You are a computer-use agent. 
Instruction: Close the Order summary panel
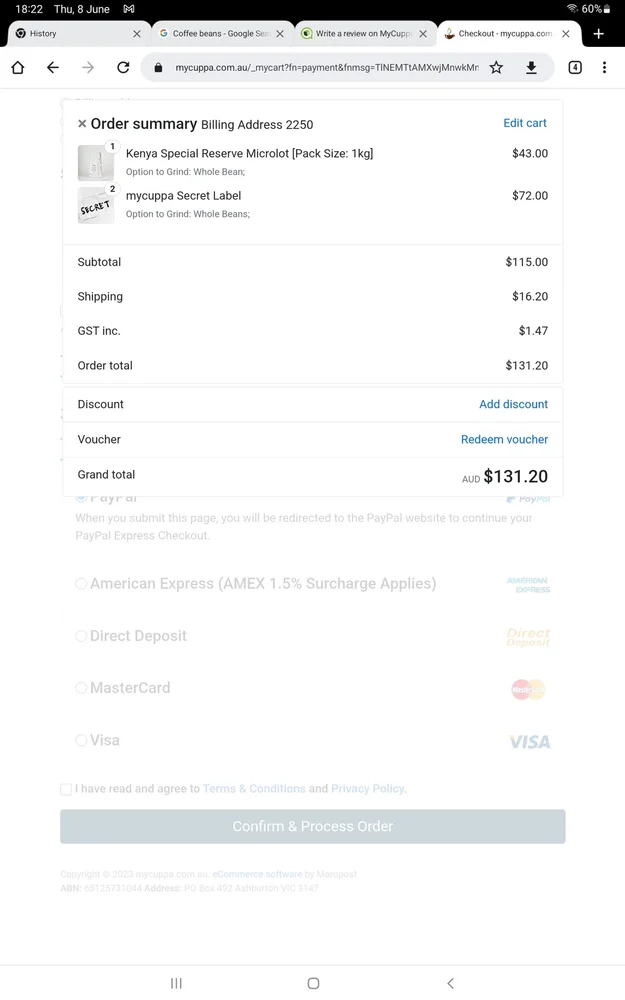click(x=82, y=124)
